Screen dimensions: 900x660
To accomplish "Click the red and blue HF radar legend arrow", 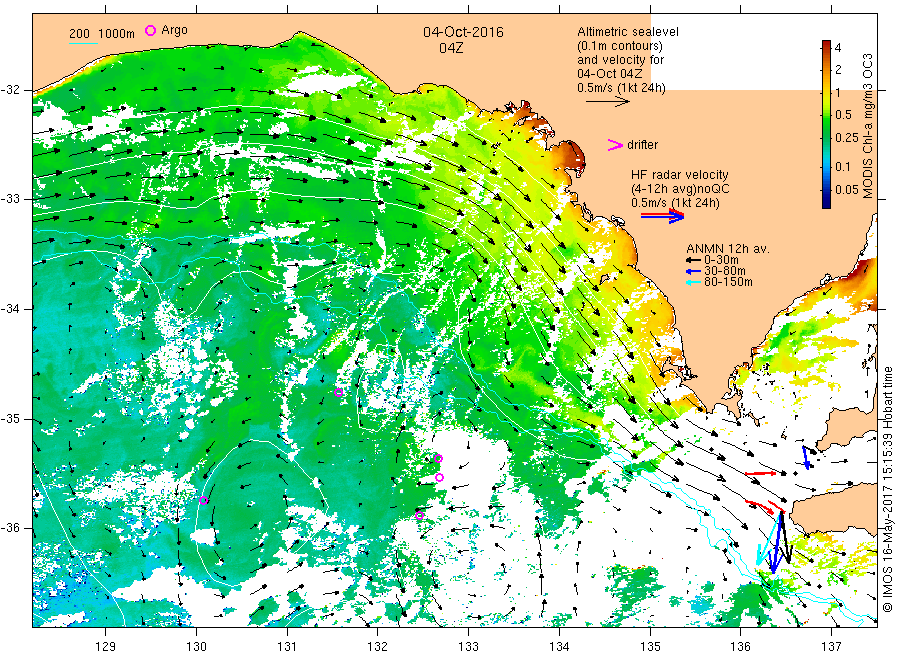I will [662, 216].
